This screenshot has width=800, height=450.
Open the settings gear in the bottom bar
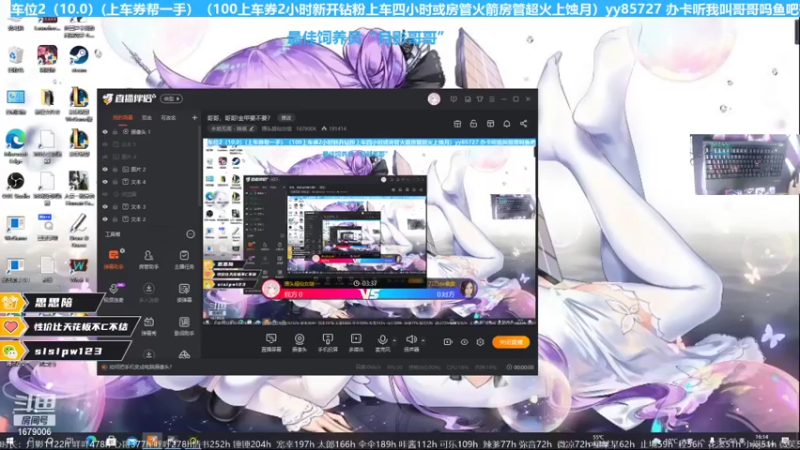point(480,342)
